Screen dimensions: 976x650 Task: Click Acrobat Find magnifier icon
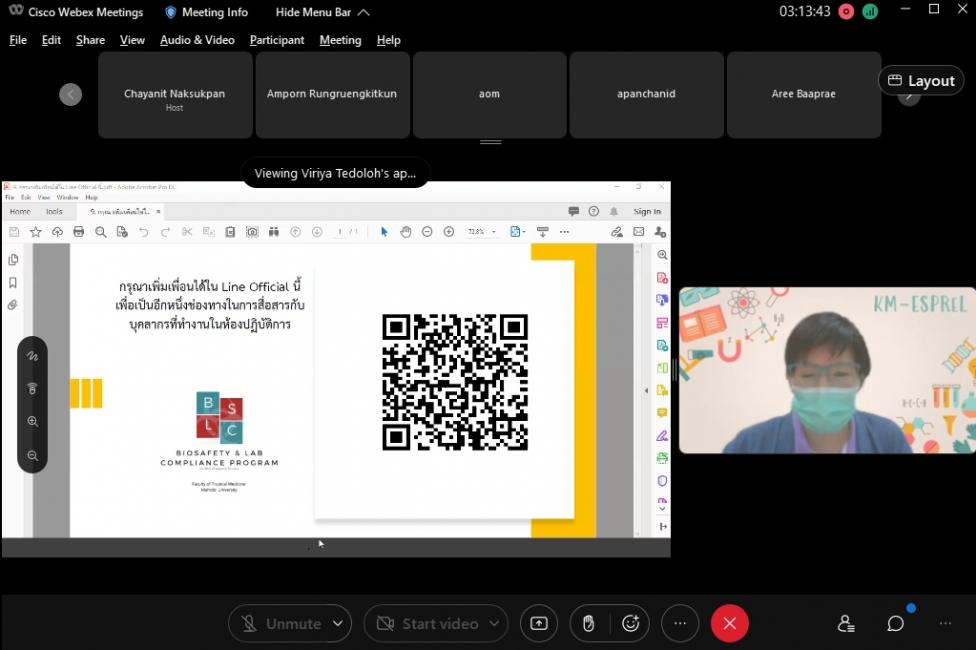point(100,232)
